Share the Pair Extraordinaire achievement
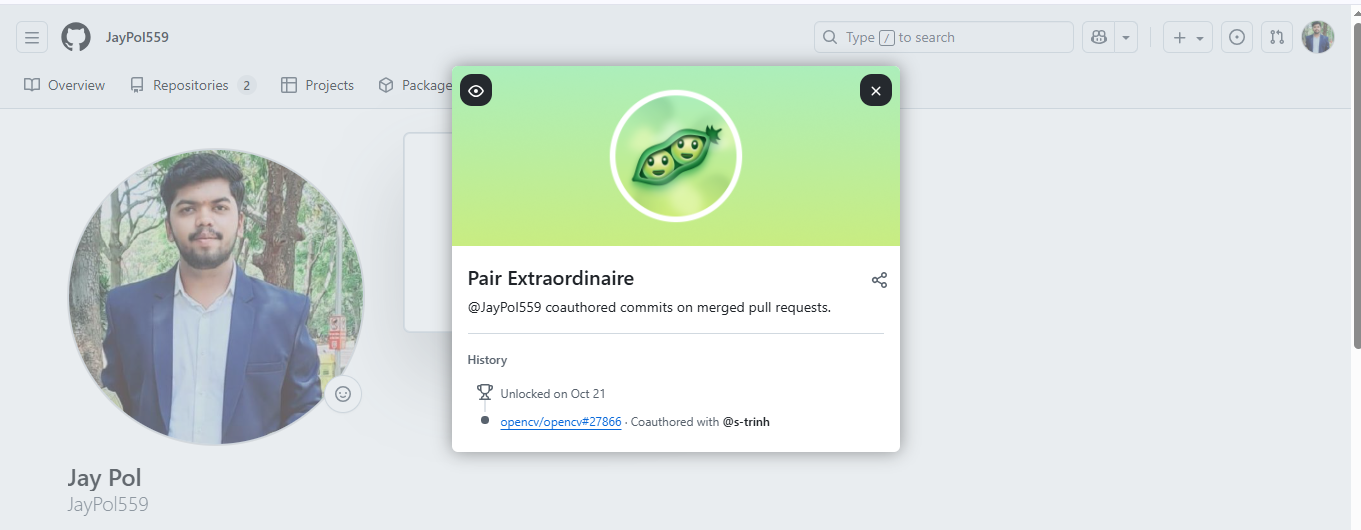Image resolution: width=1361 pixels, height=530 pixels. click(879, 280)
